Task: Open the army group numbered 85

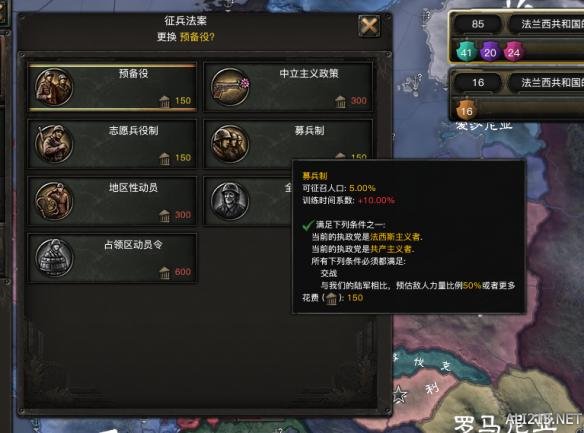Action: coord(478,24)
